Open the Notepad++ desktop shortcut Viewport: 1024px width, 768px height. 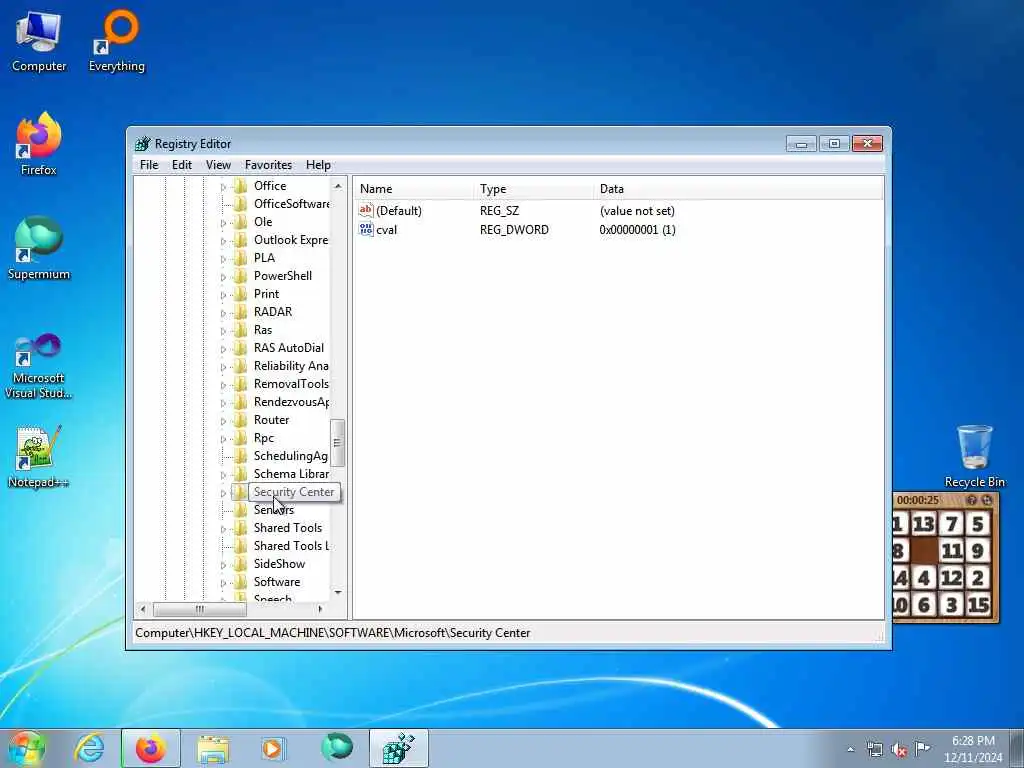(x=39, y=456)
